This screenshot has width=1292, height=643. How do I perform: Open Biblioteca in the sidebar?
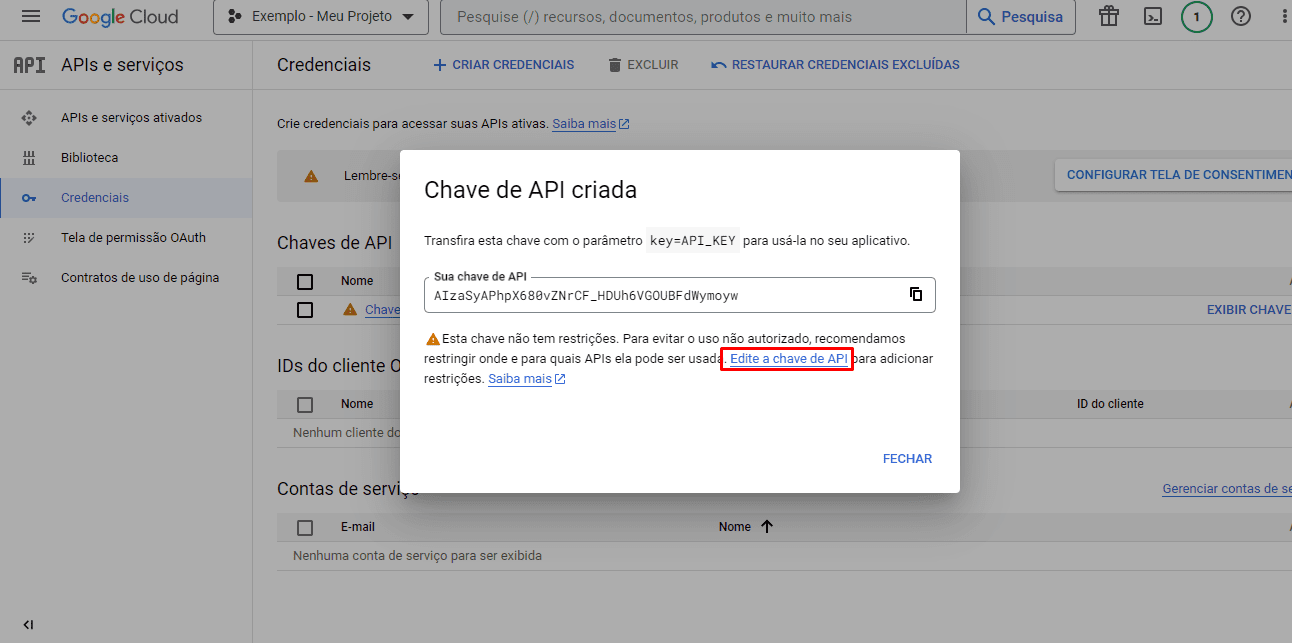pyautogui.click(x=89, y=158)
